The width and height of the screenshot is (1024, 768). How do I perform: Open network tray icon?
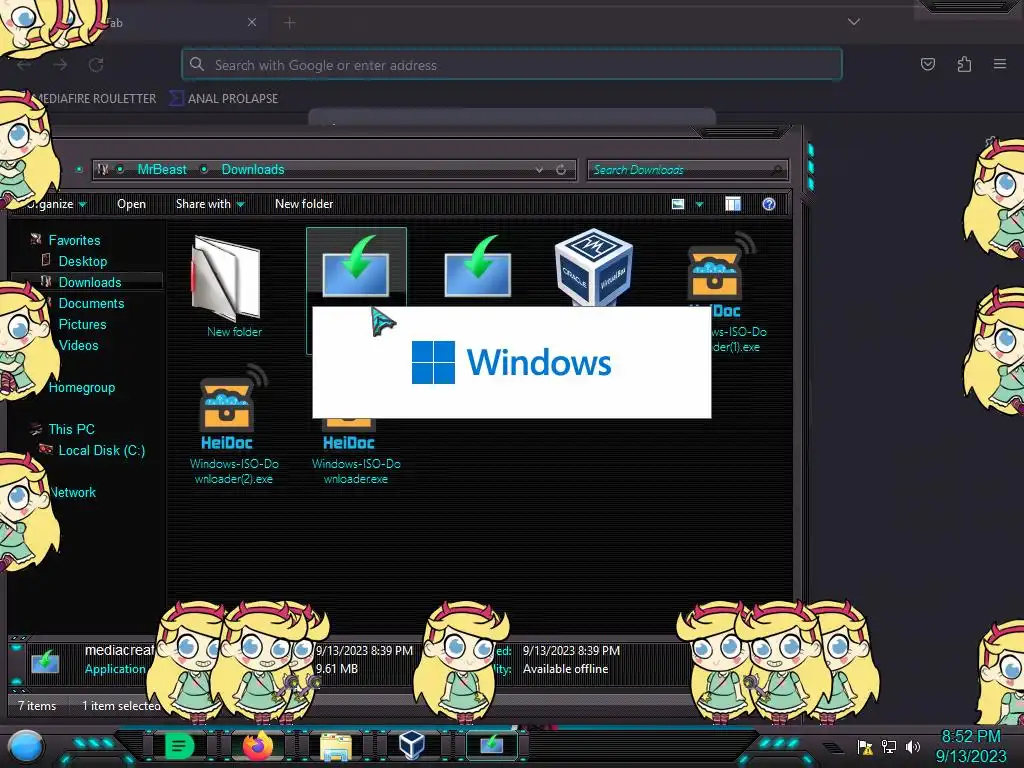click(889, 746)
